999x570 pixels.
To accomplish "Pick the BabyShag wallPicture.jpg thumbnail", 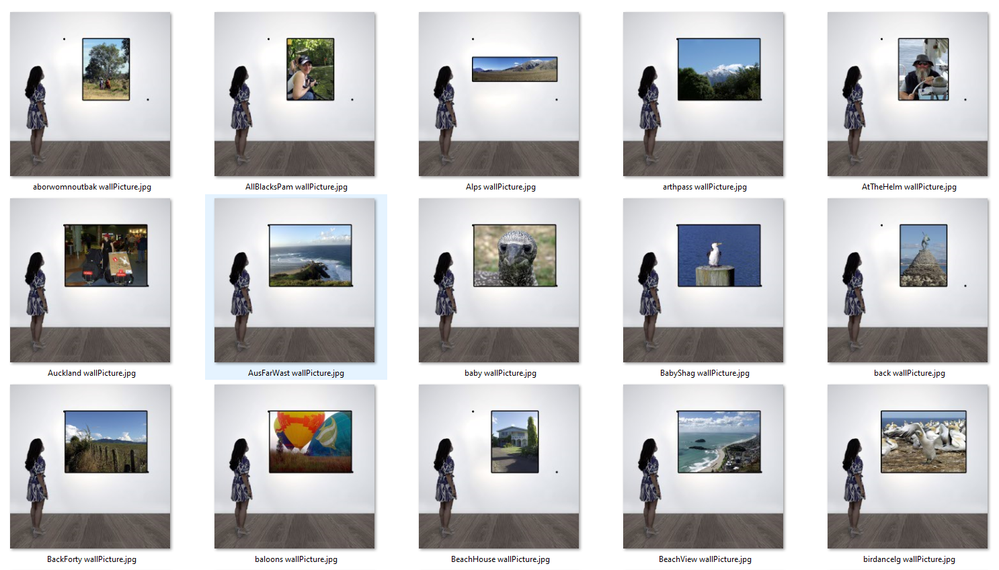I will point(703,280).
